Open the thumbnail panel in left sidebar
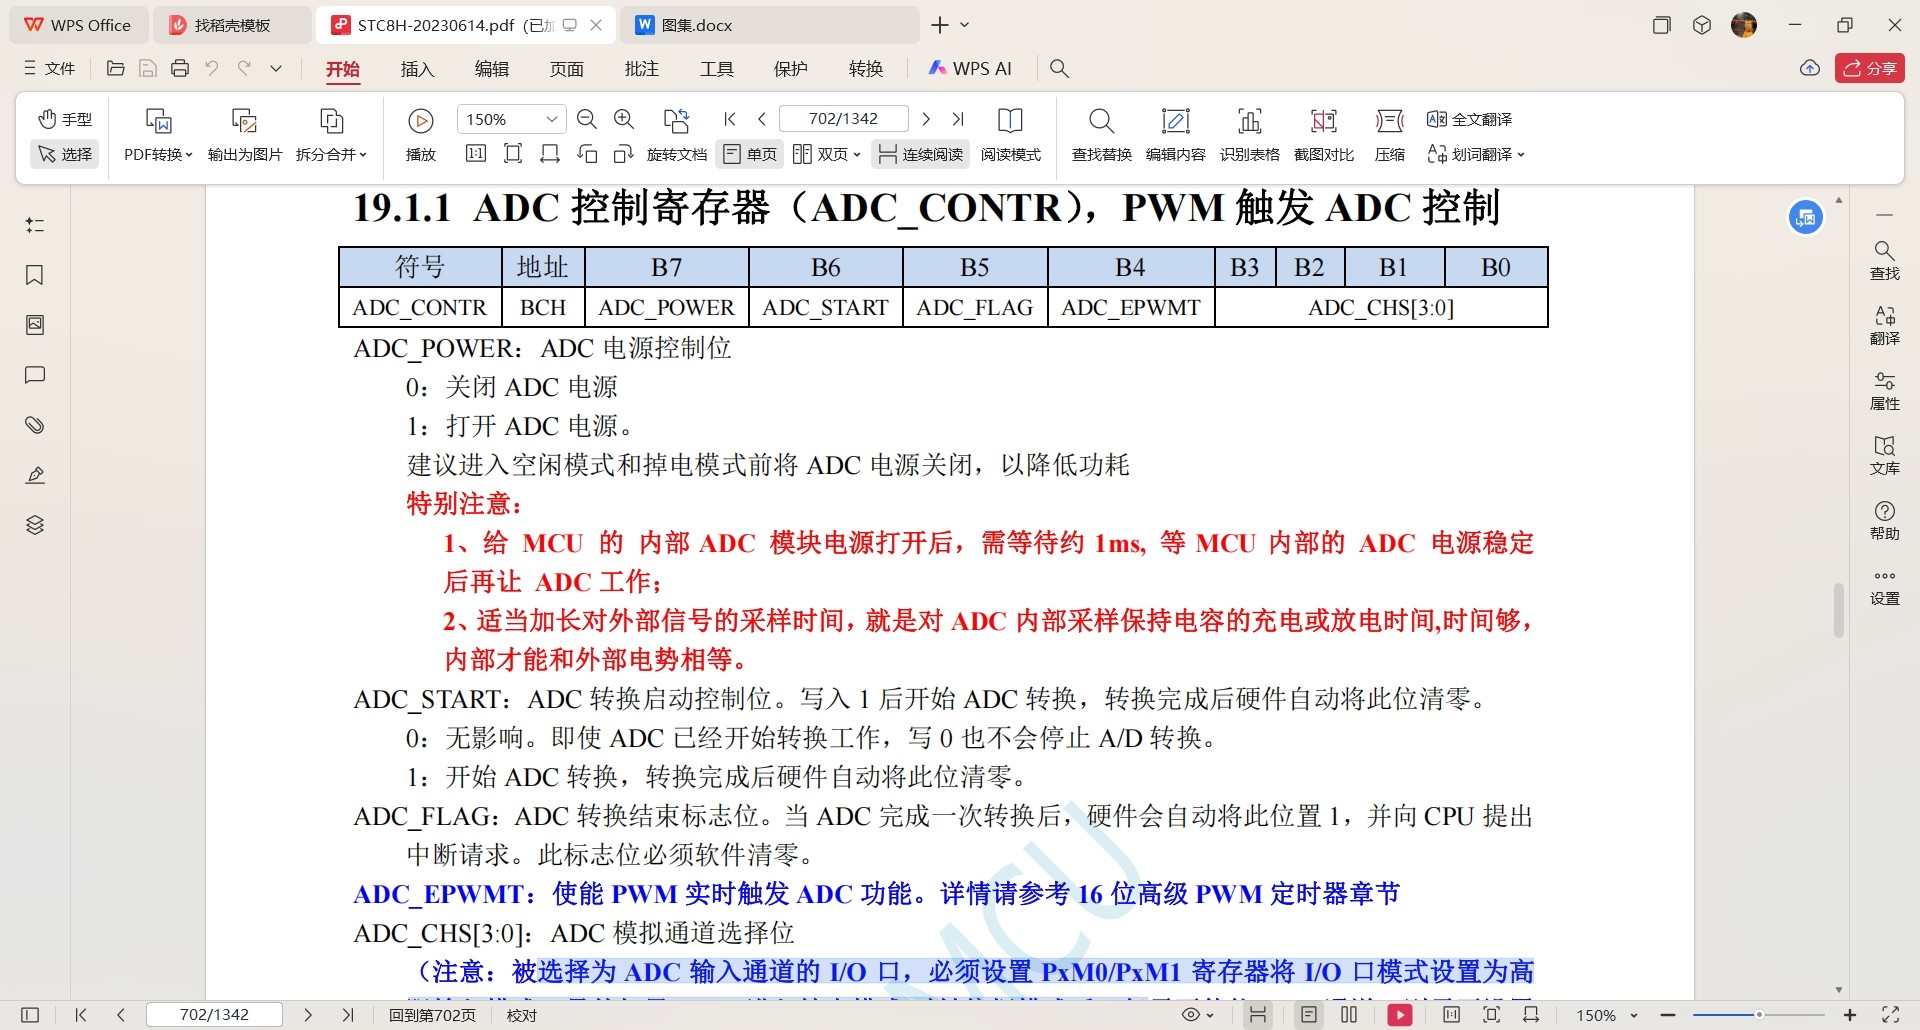This screenshot has height=1030, width=1920. click(x=35, y=325)
